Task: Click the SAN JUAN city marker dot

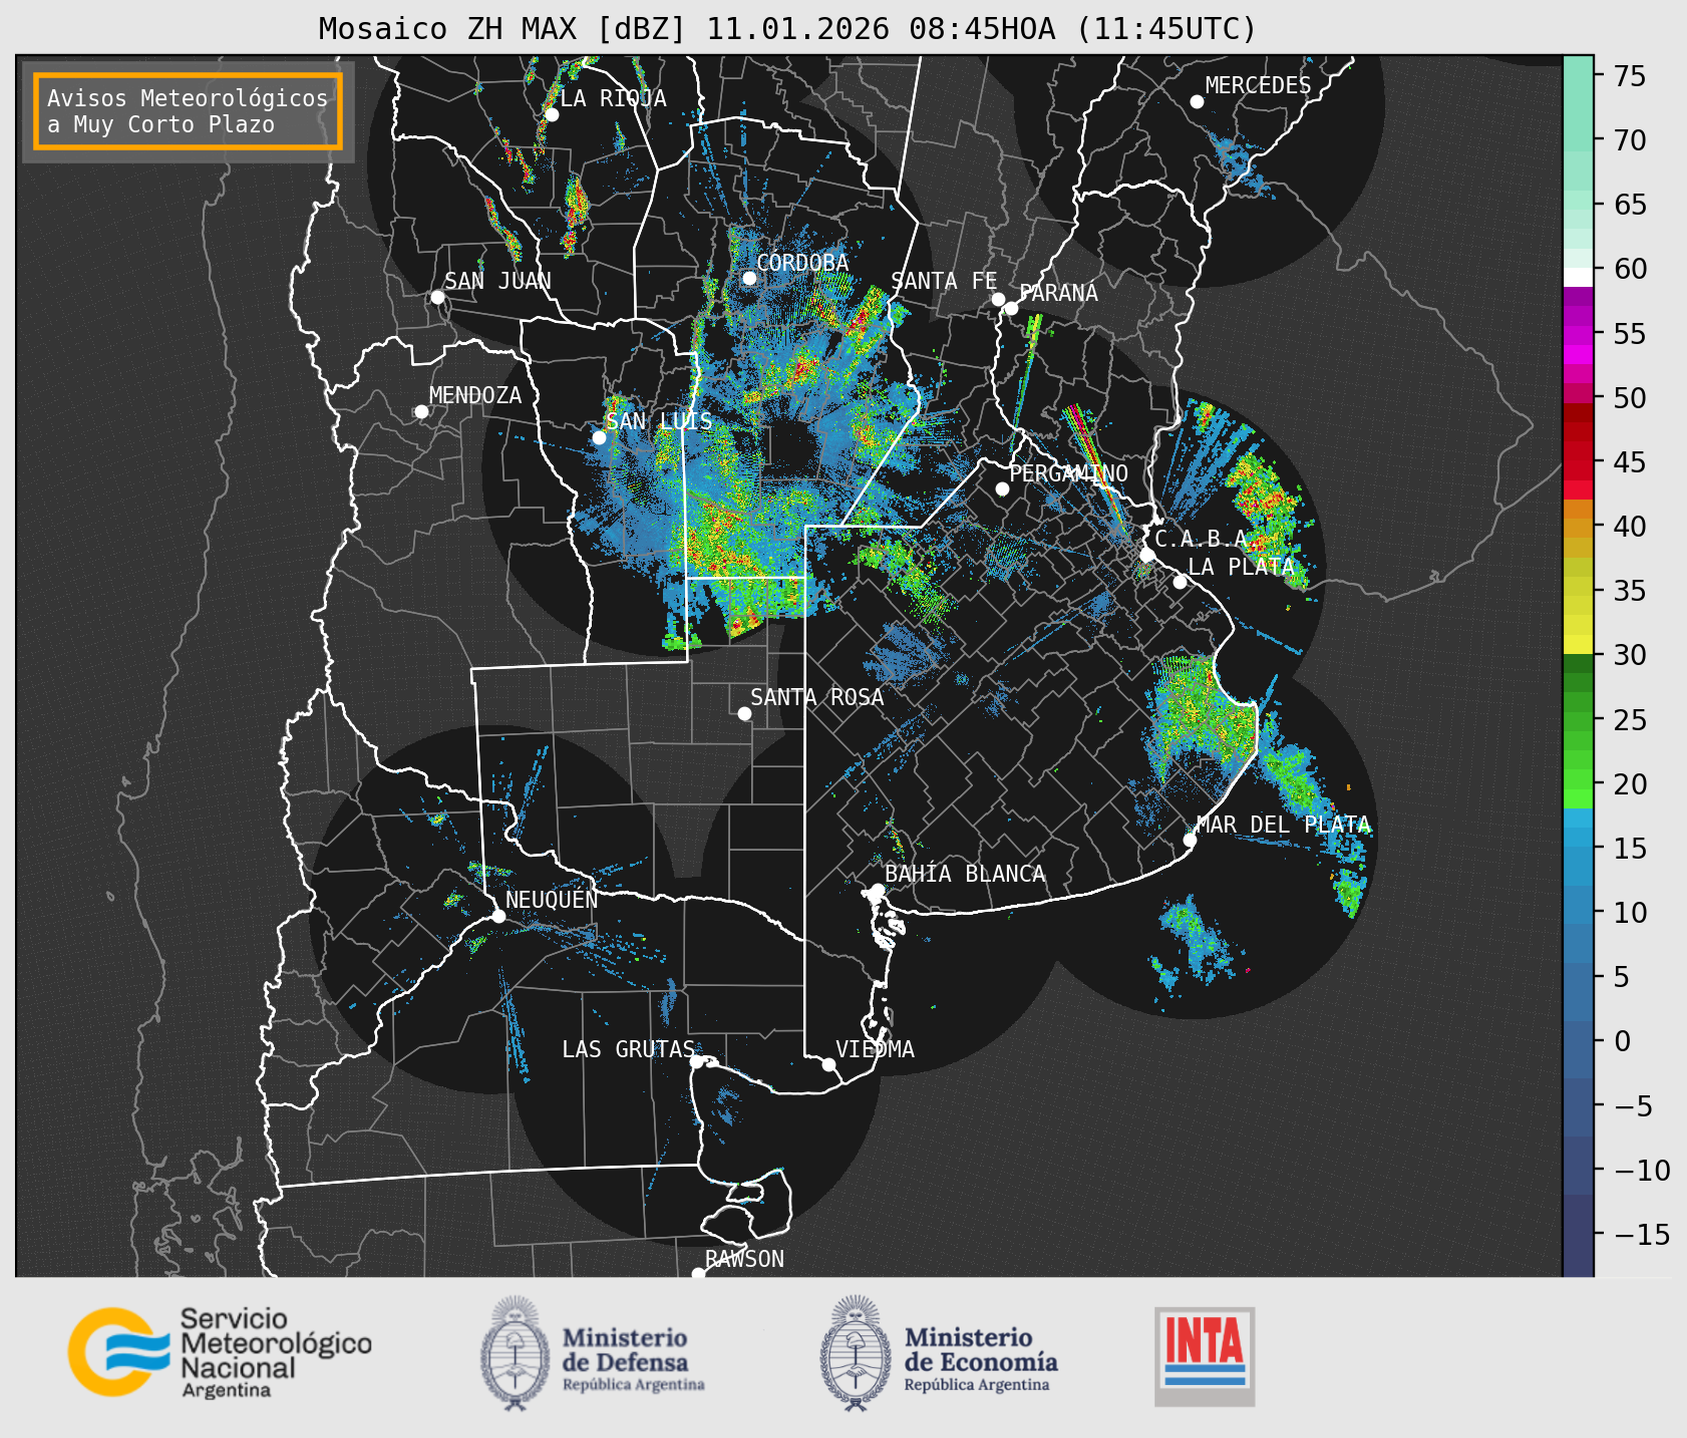Action: (437, 297)
